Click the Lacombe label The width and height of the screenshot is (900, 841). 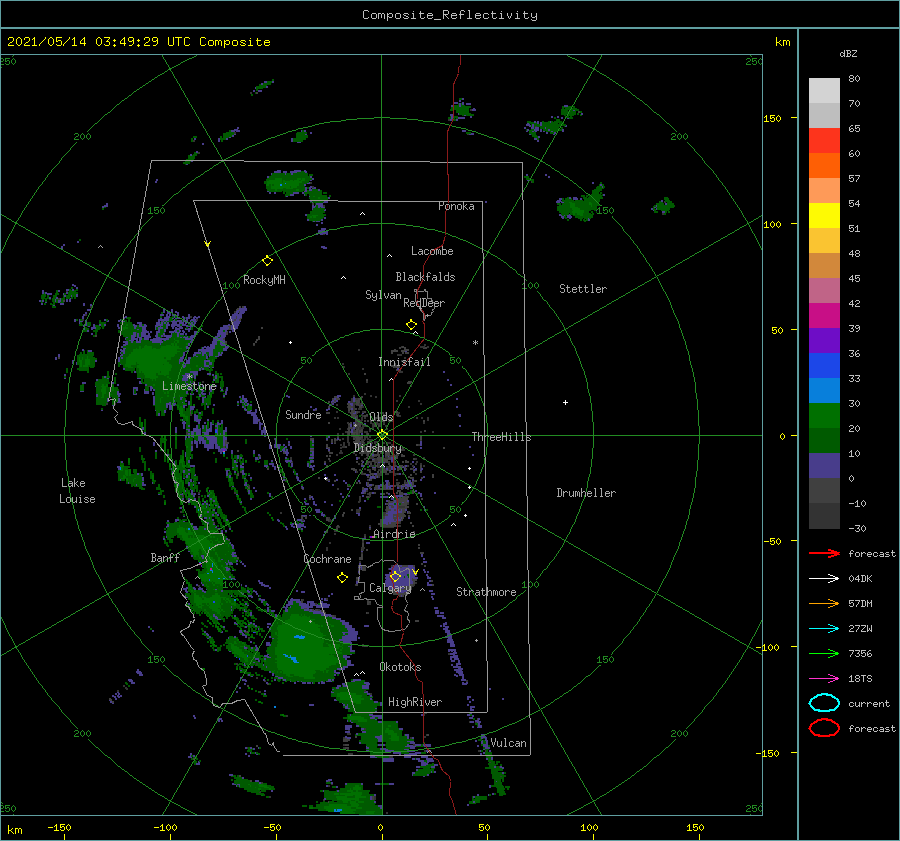(432, 251)
